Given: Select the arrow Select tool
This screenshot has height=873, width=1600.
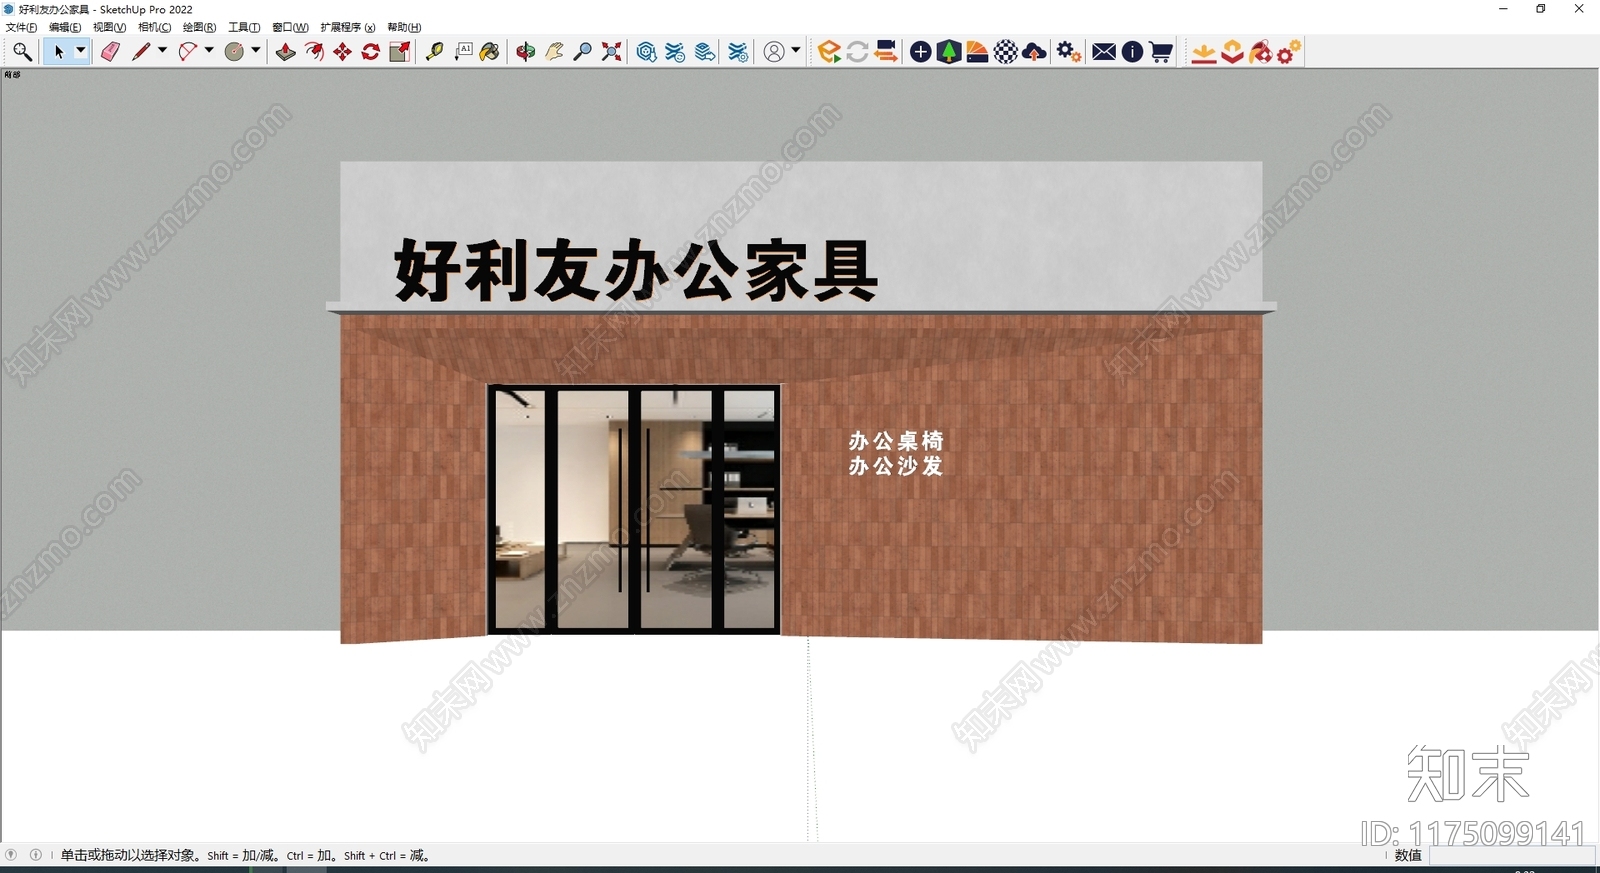Looking at the screenshot, I should tap(58, 52).
